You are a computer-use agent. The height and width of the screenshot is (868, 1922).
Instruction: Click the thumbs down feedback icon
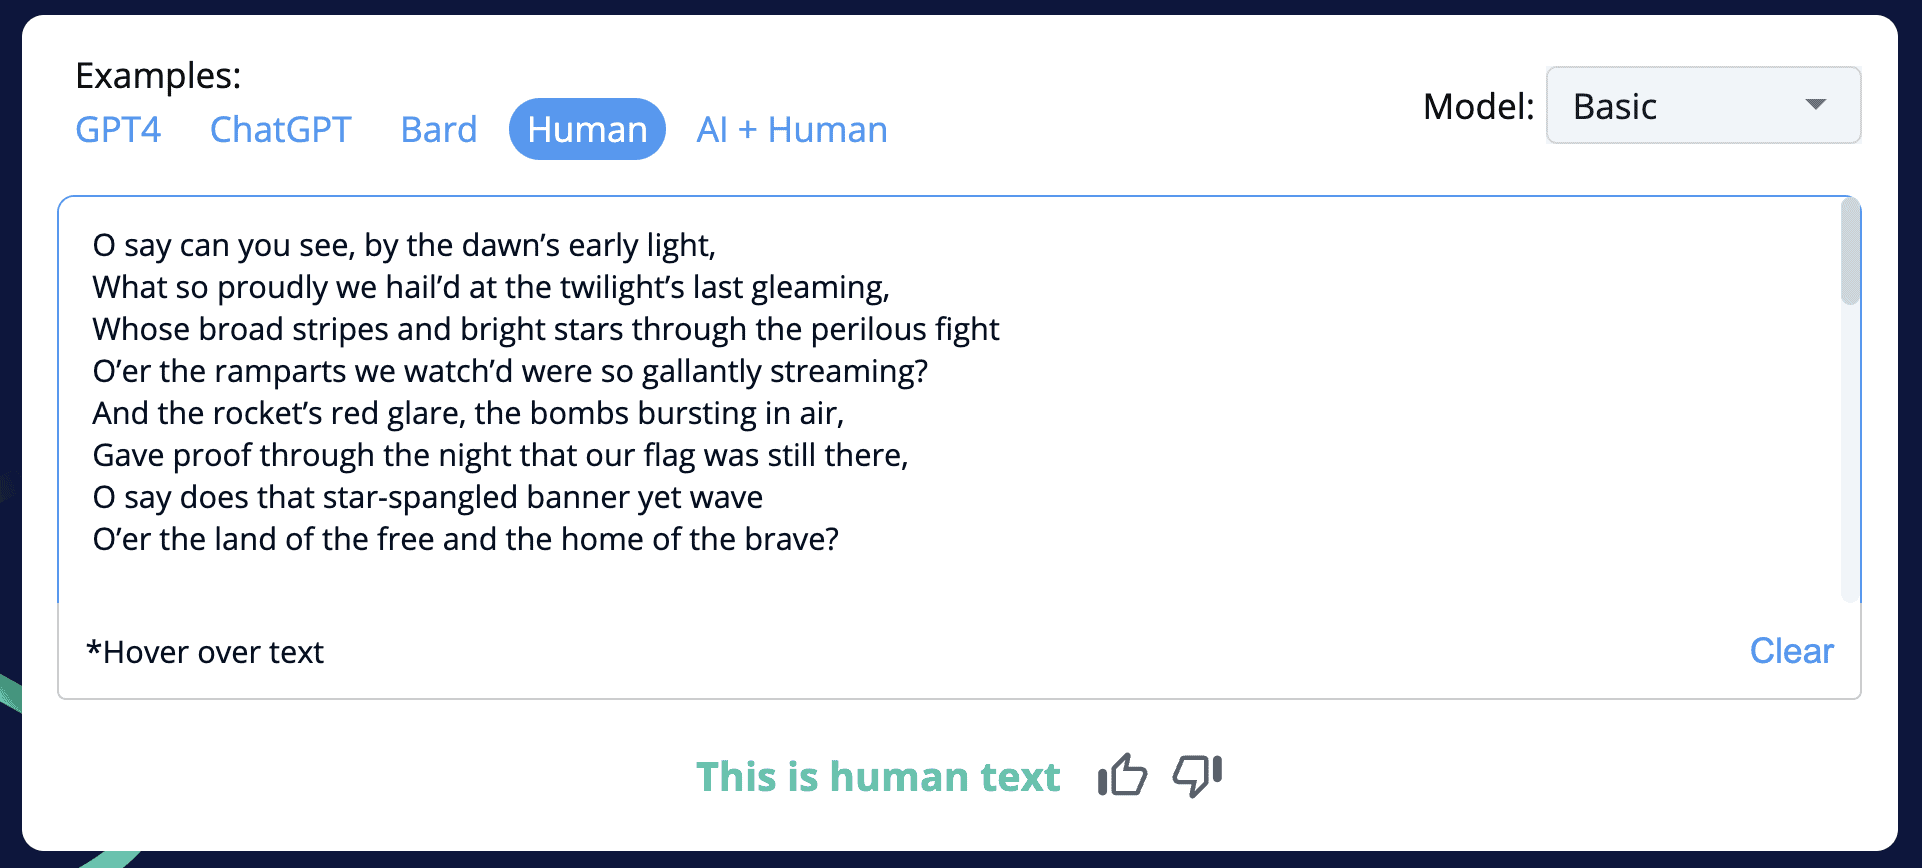1197,775
